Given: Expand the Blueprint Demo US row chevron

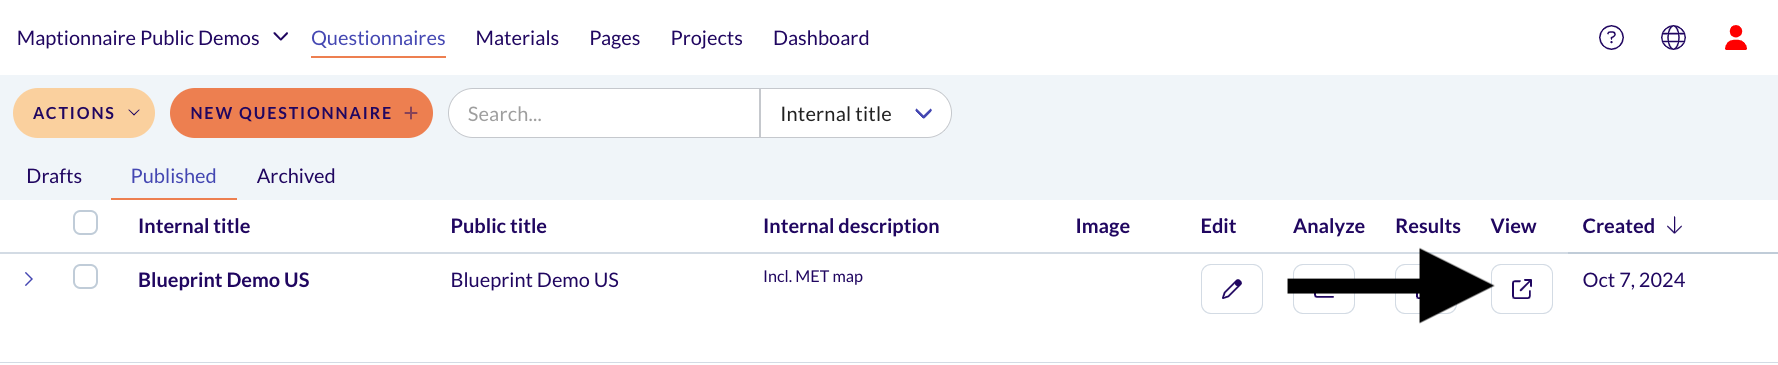Looking at the screenshot, I should (29, 279).
